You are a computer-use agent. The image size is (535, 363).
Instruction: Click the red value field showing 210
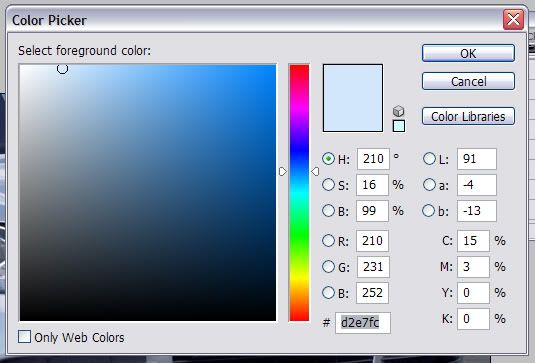click(x=372, y=241)
